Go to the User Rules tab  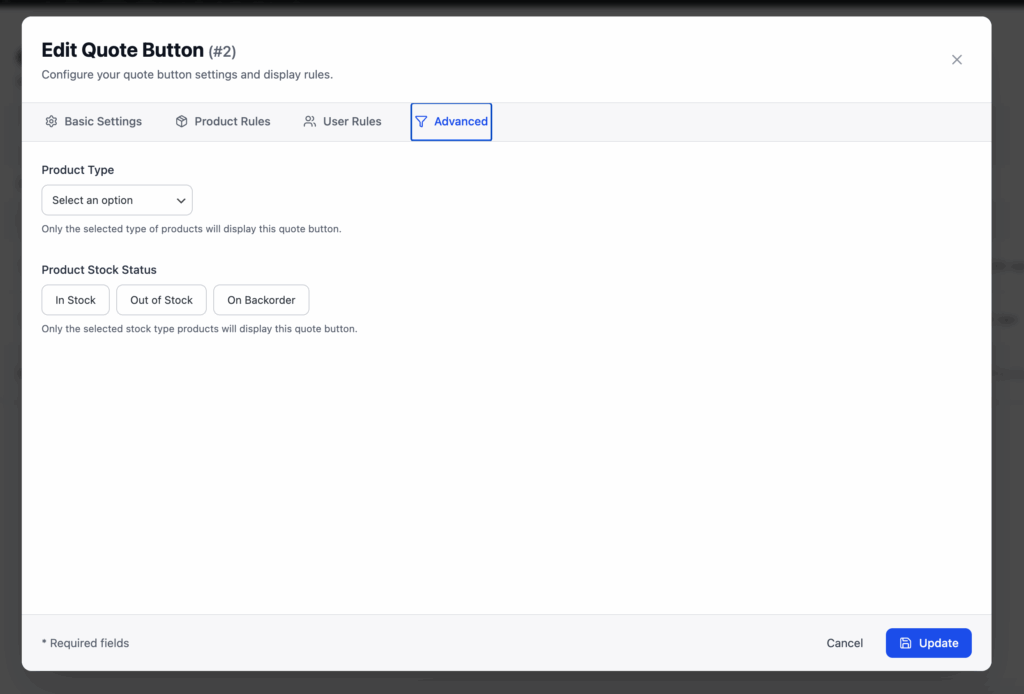(352, 122)
